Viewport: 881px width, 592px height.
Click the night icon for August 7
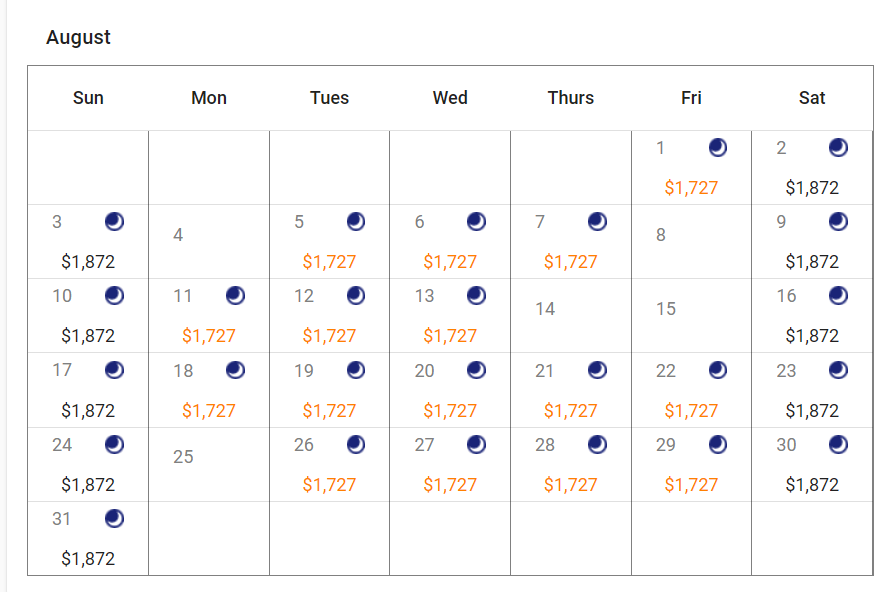[x=597, y=222]
